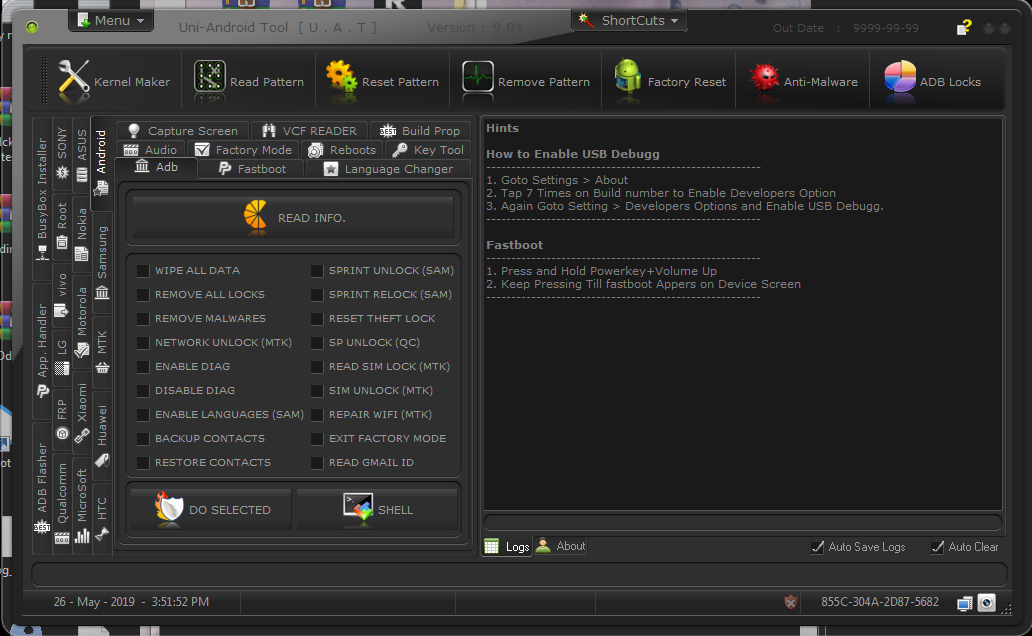Switch to VCF READER tab

[x=308, y=130]
